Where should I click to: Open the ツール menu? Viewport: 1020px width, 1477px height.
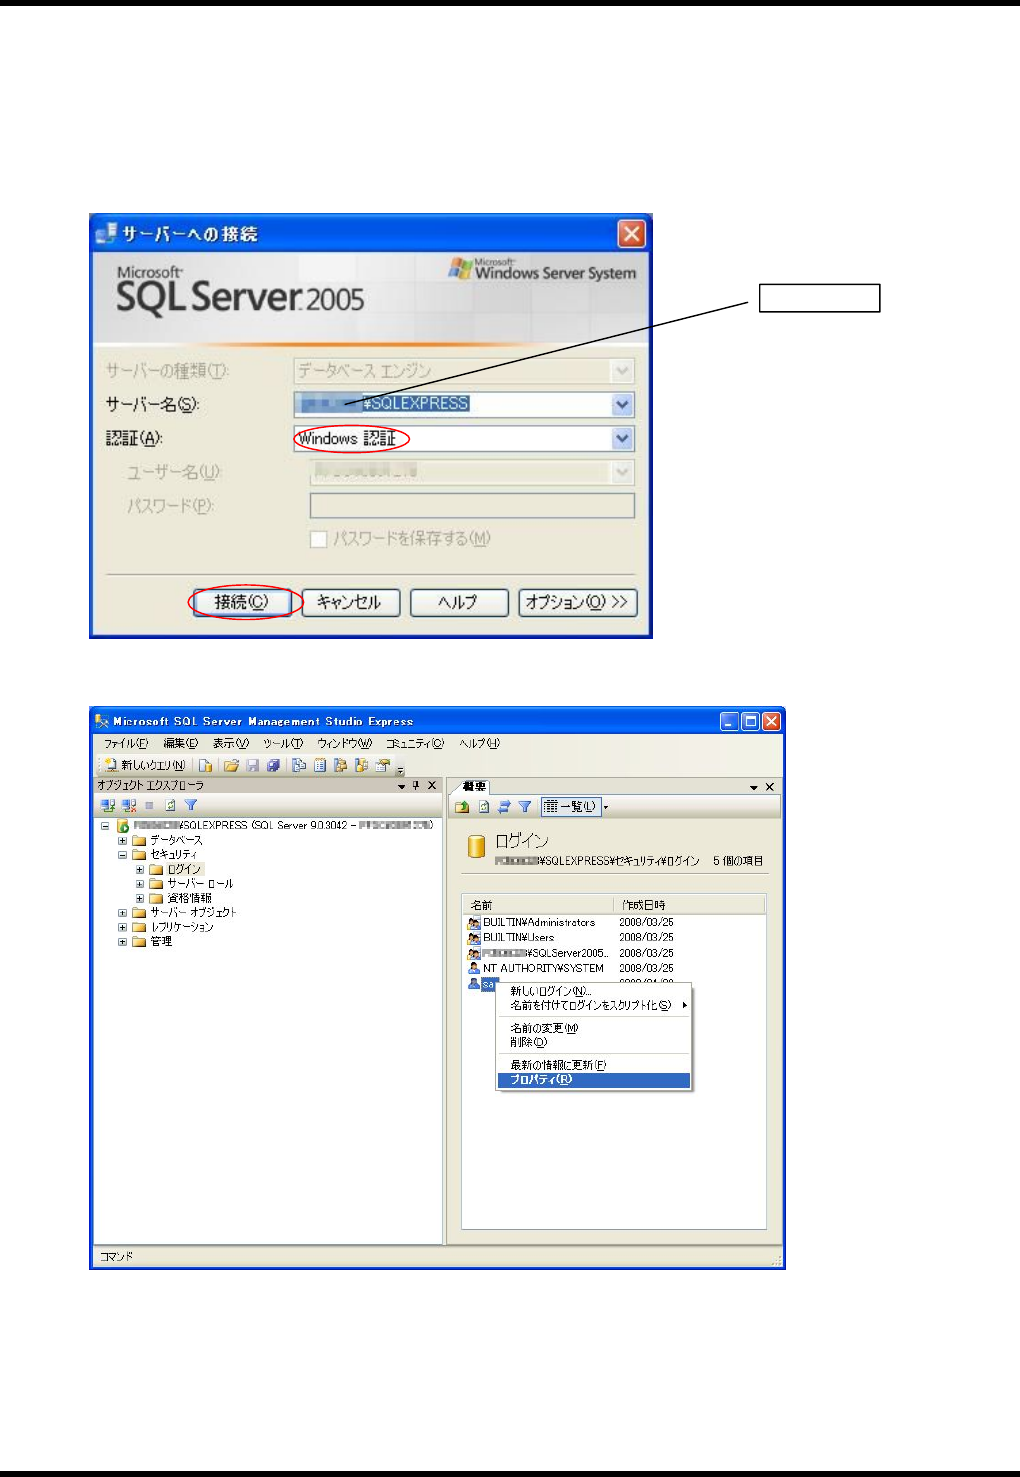pos(283,743)
